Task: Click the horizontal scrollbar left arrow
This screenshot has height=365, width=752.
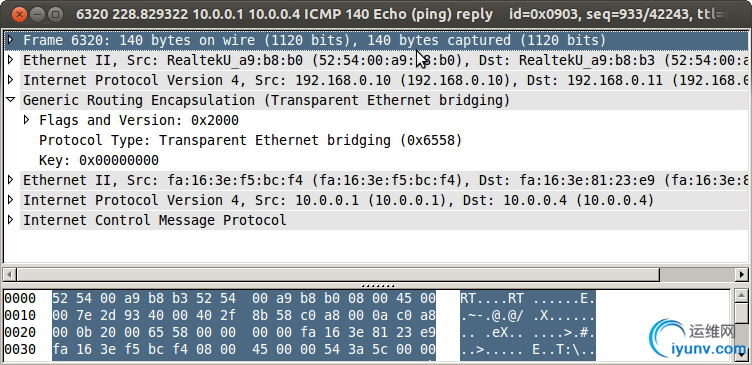Action: tap(10, 274)
